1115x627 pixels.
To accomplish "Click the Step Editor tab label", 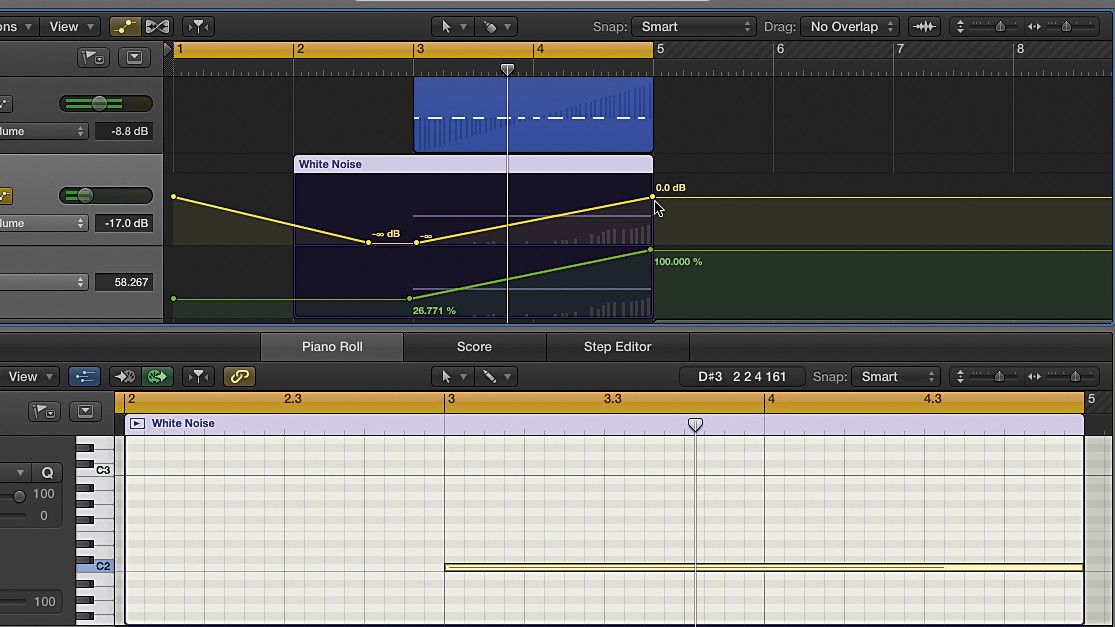I will 617,347.
